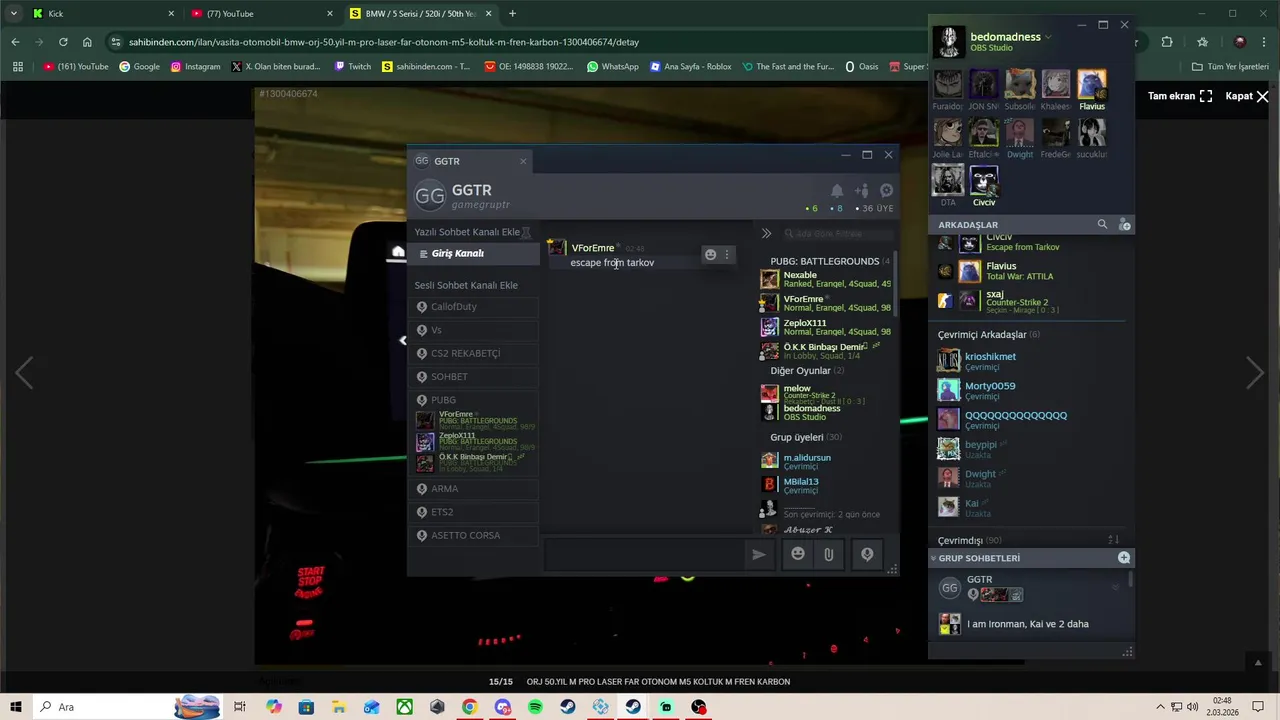The image size is (1280, 720).
Task: Select Nexable in PUBG member list
Action: [x=826, y=279]
